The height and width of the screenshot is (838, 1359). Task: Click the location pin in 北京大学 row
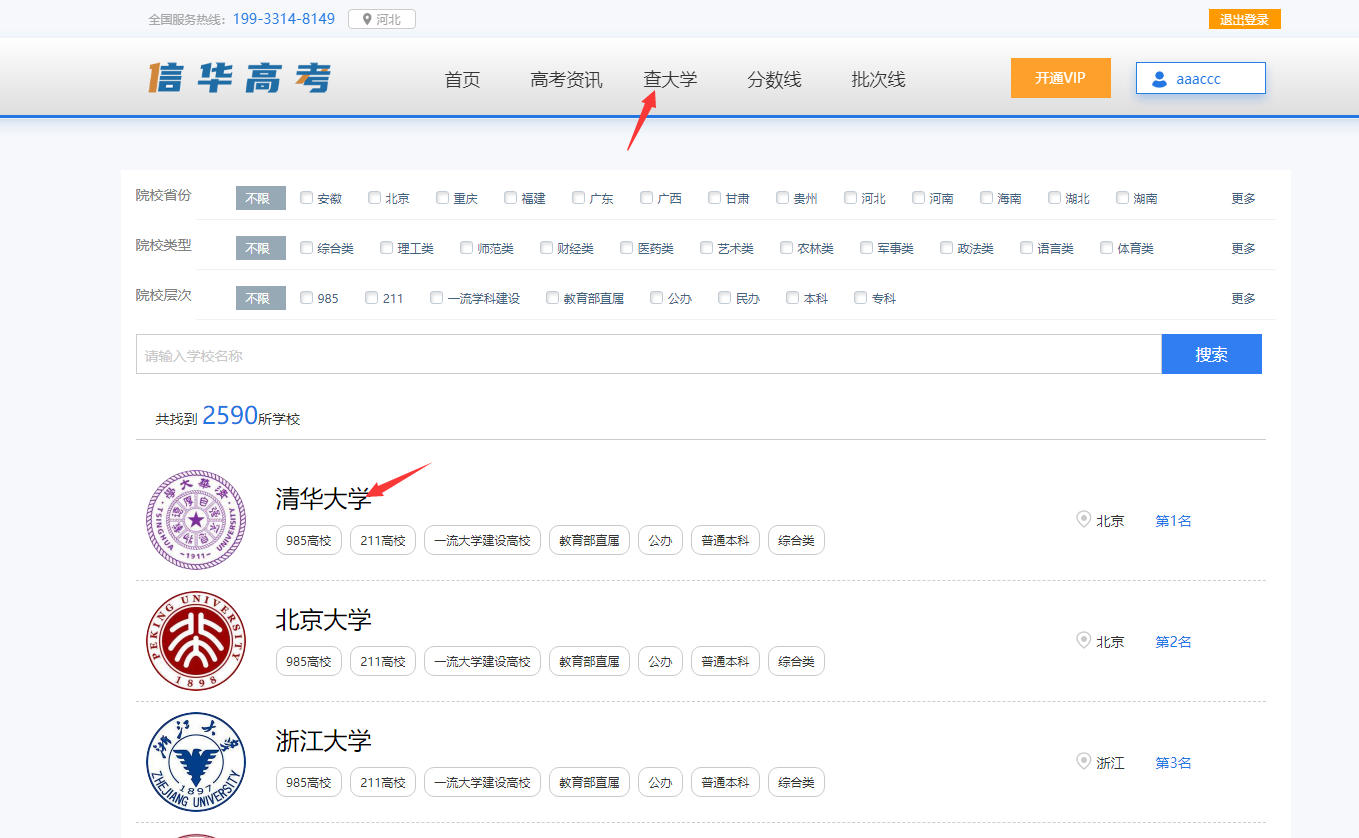tap(1083, 640)
